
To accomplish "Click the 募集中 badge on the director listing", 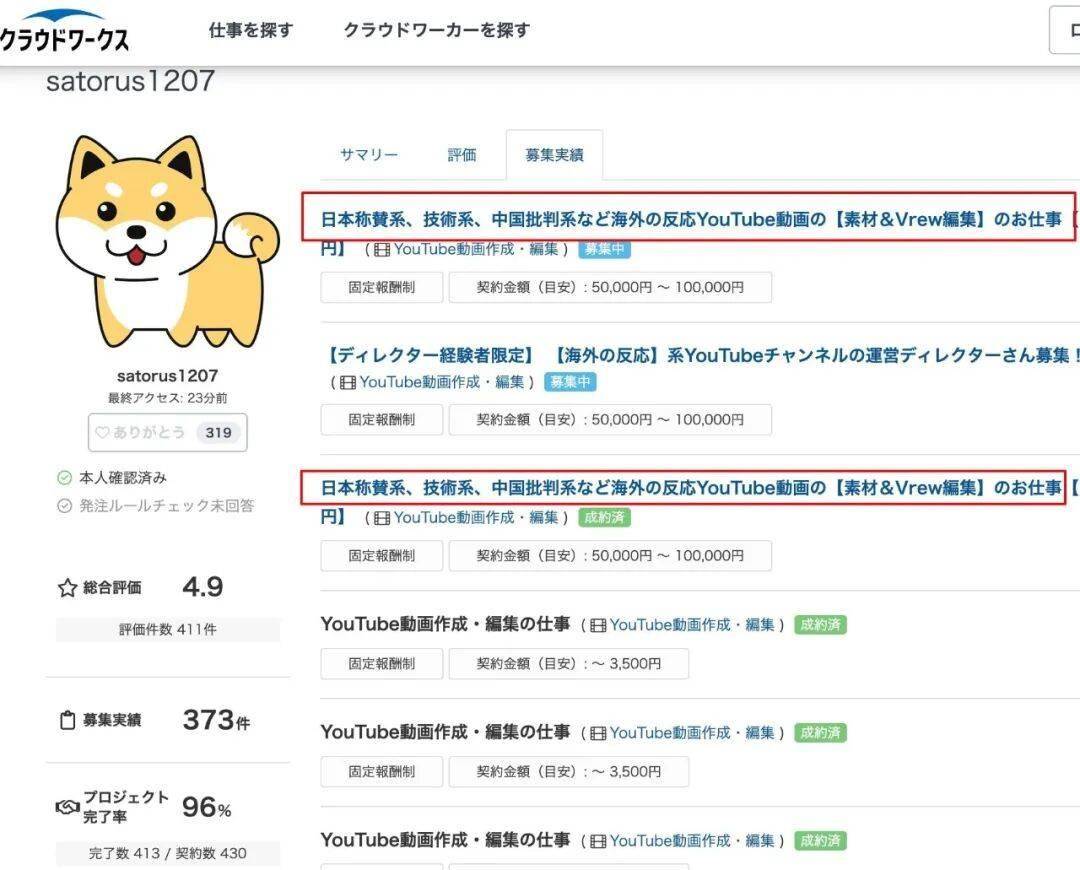I will pos(570,382).
